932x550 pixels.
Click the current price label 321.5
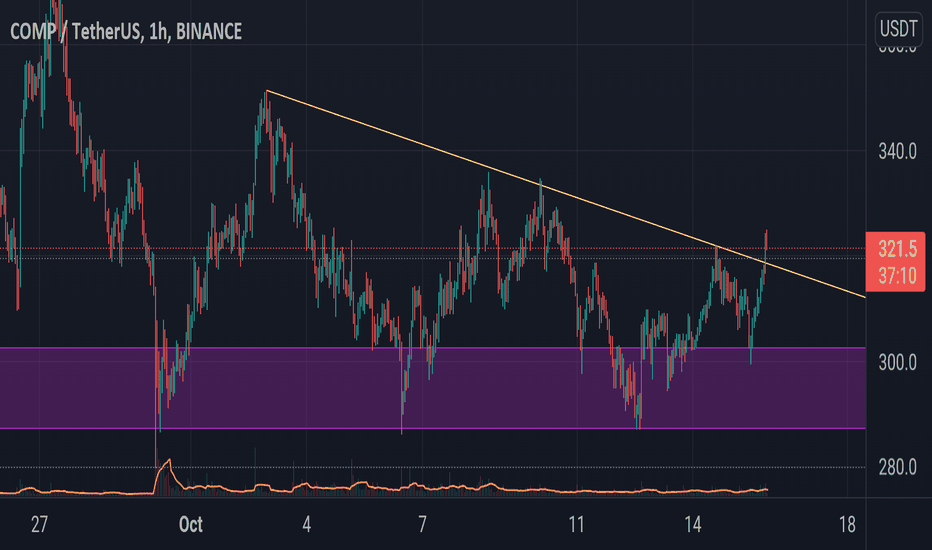tap(897, 249)
